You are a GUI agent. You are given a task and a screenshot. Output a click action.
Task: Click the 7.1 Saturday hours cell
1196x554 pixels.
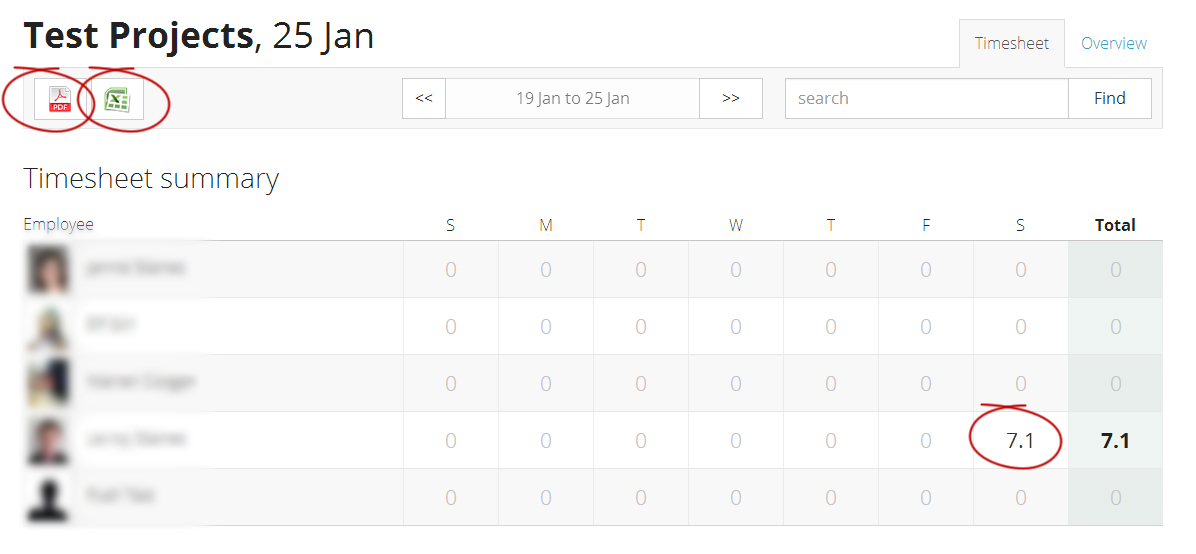(1021, 440)
